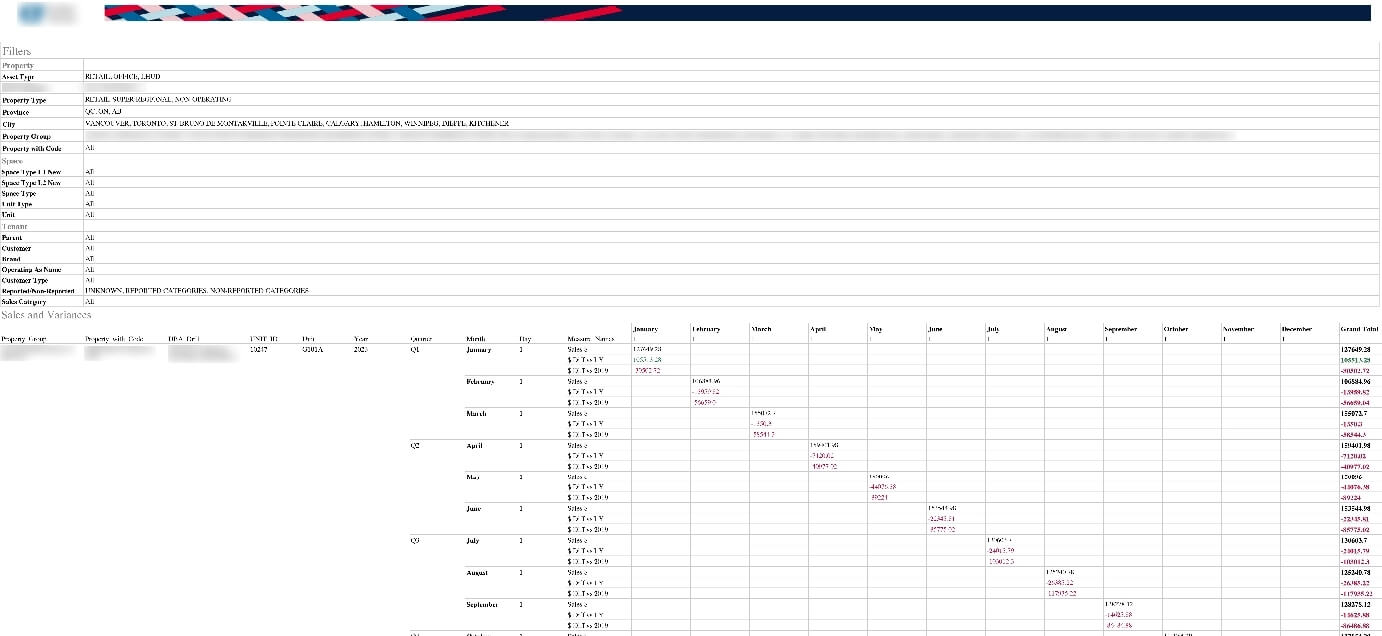The width and height of the screenshot is (1382, 636).
Task: Click the Sales and Variances section heading
Action: (47, 315)
